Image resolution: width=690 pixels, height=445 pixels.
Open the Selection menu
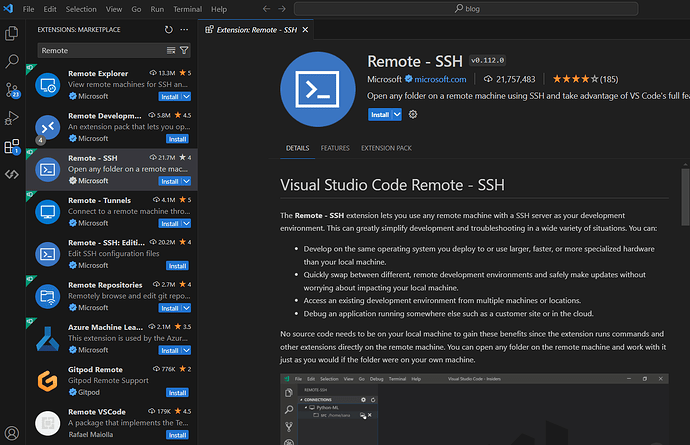[x=81, y=9]
